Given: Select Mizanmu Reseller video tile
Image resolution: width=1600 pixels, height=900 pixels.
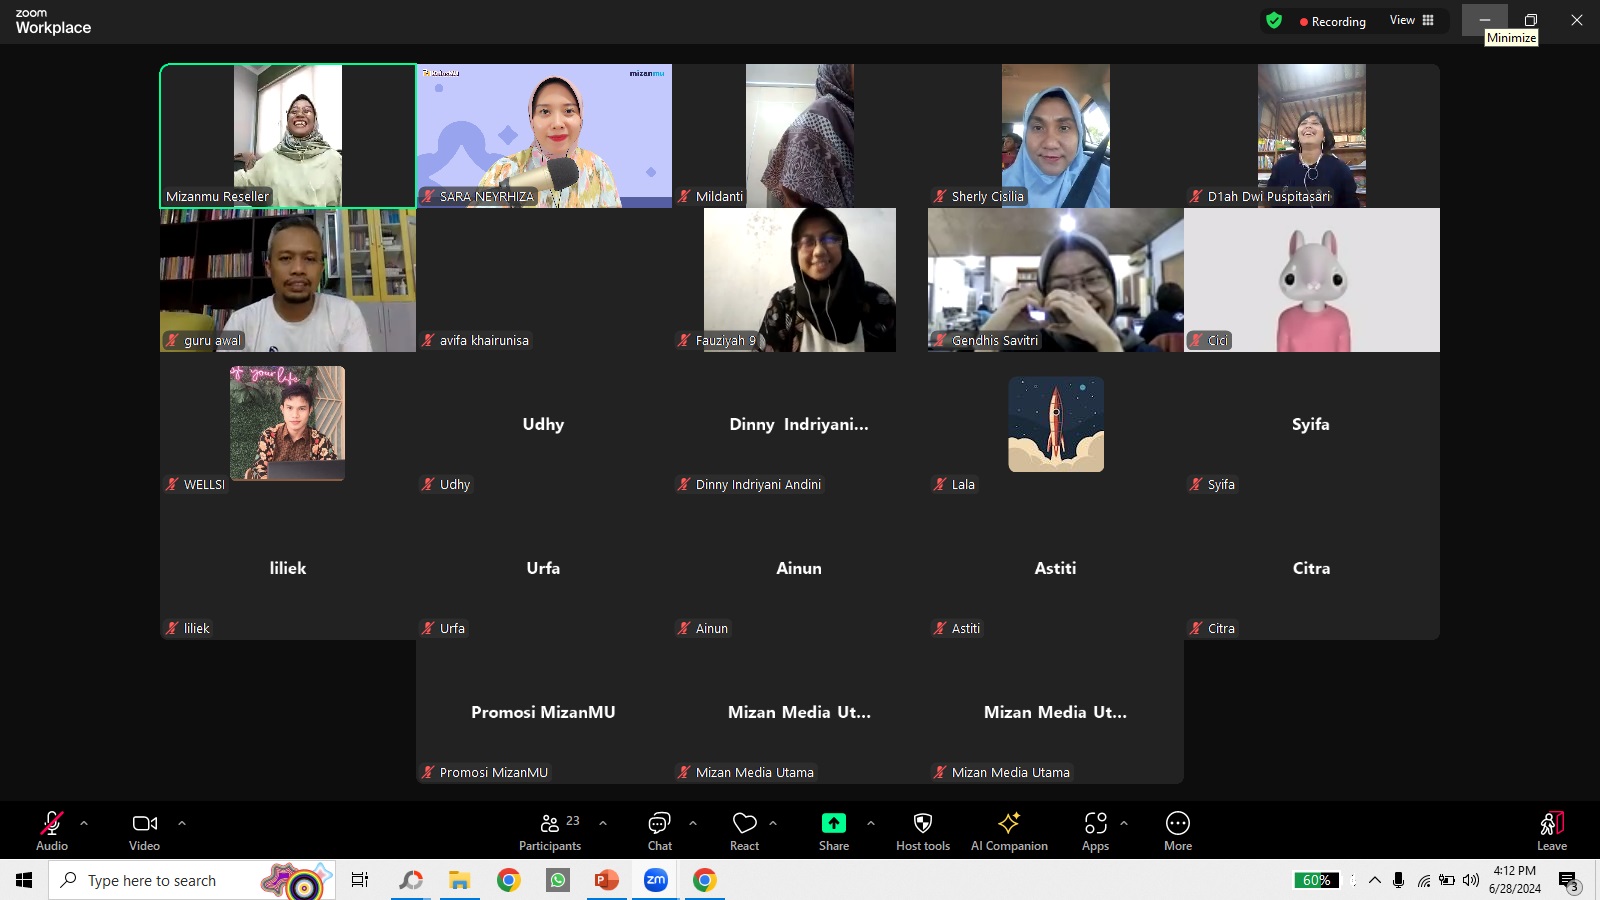Looking at the screenshot, I should coord(288,136).
